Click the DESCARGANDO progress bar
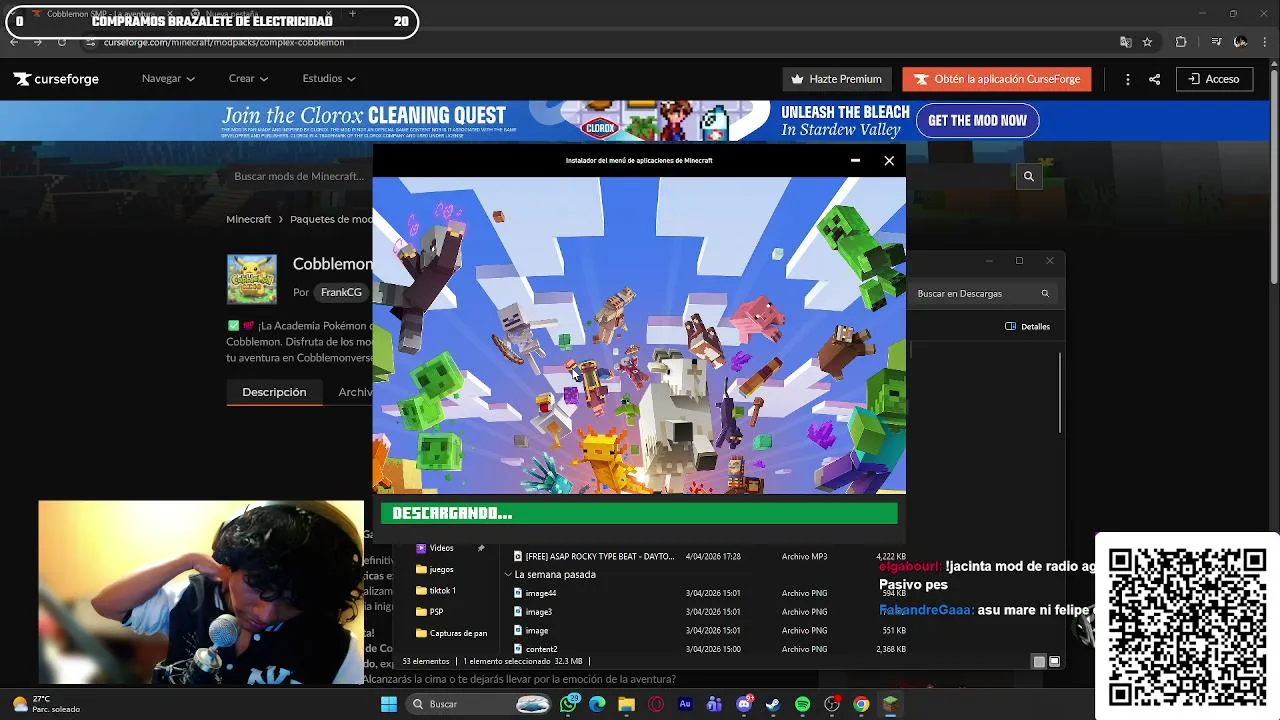This screenshot has width=1280, height=720. click(639, 513)
